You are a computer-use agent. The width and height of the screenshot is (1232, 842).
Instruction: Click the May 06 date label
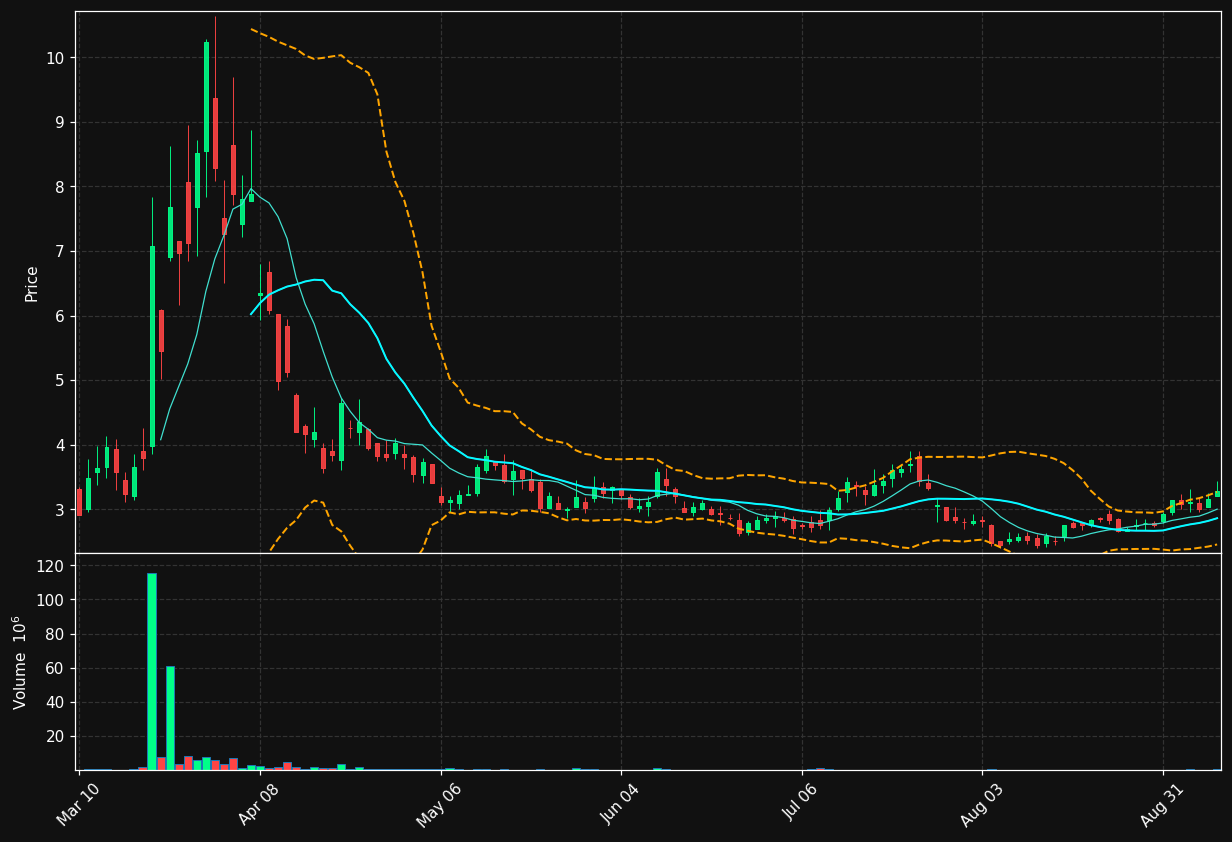point(440,804)
